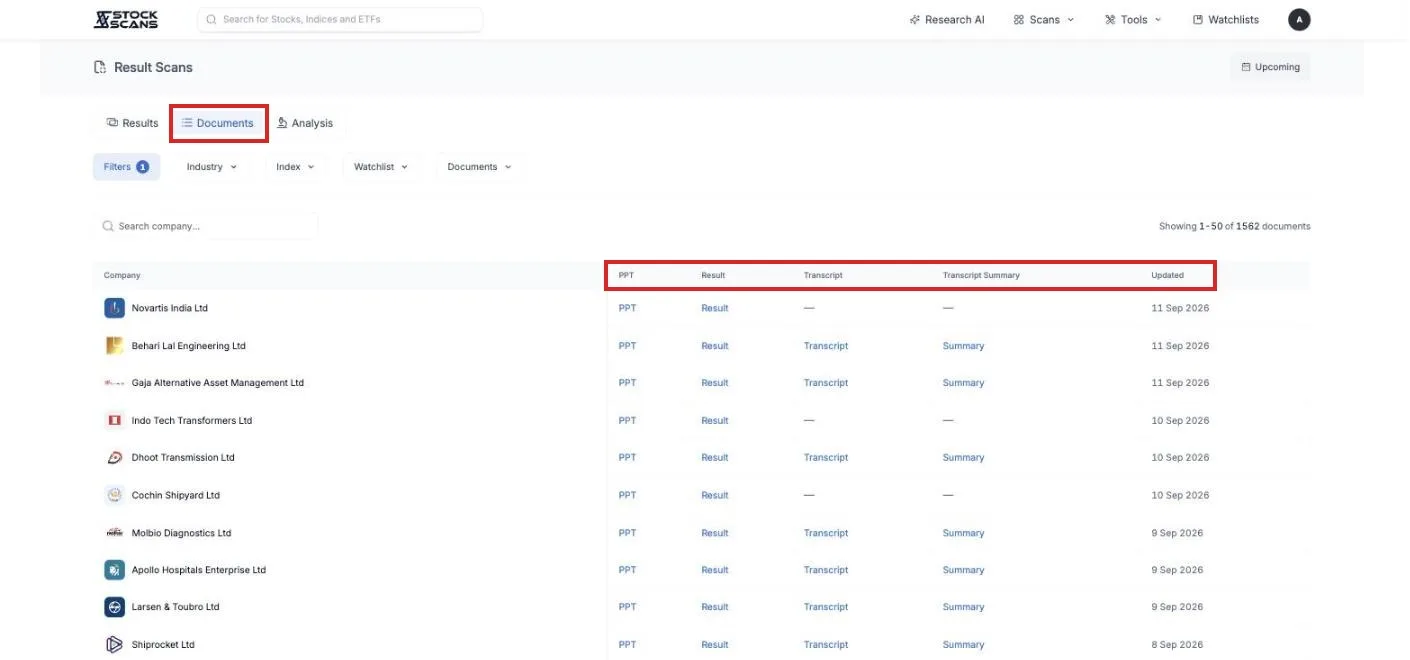Image resolution: width=1410 pixels, height=660 pixels.
Task: Open the Summary link for Apollo Hospitals
Action: point(963,570)
